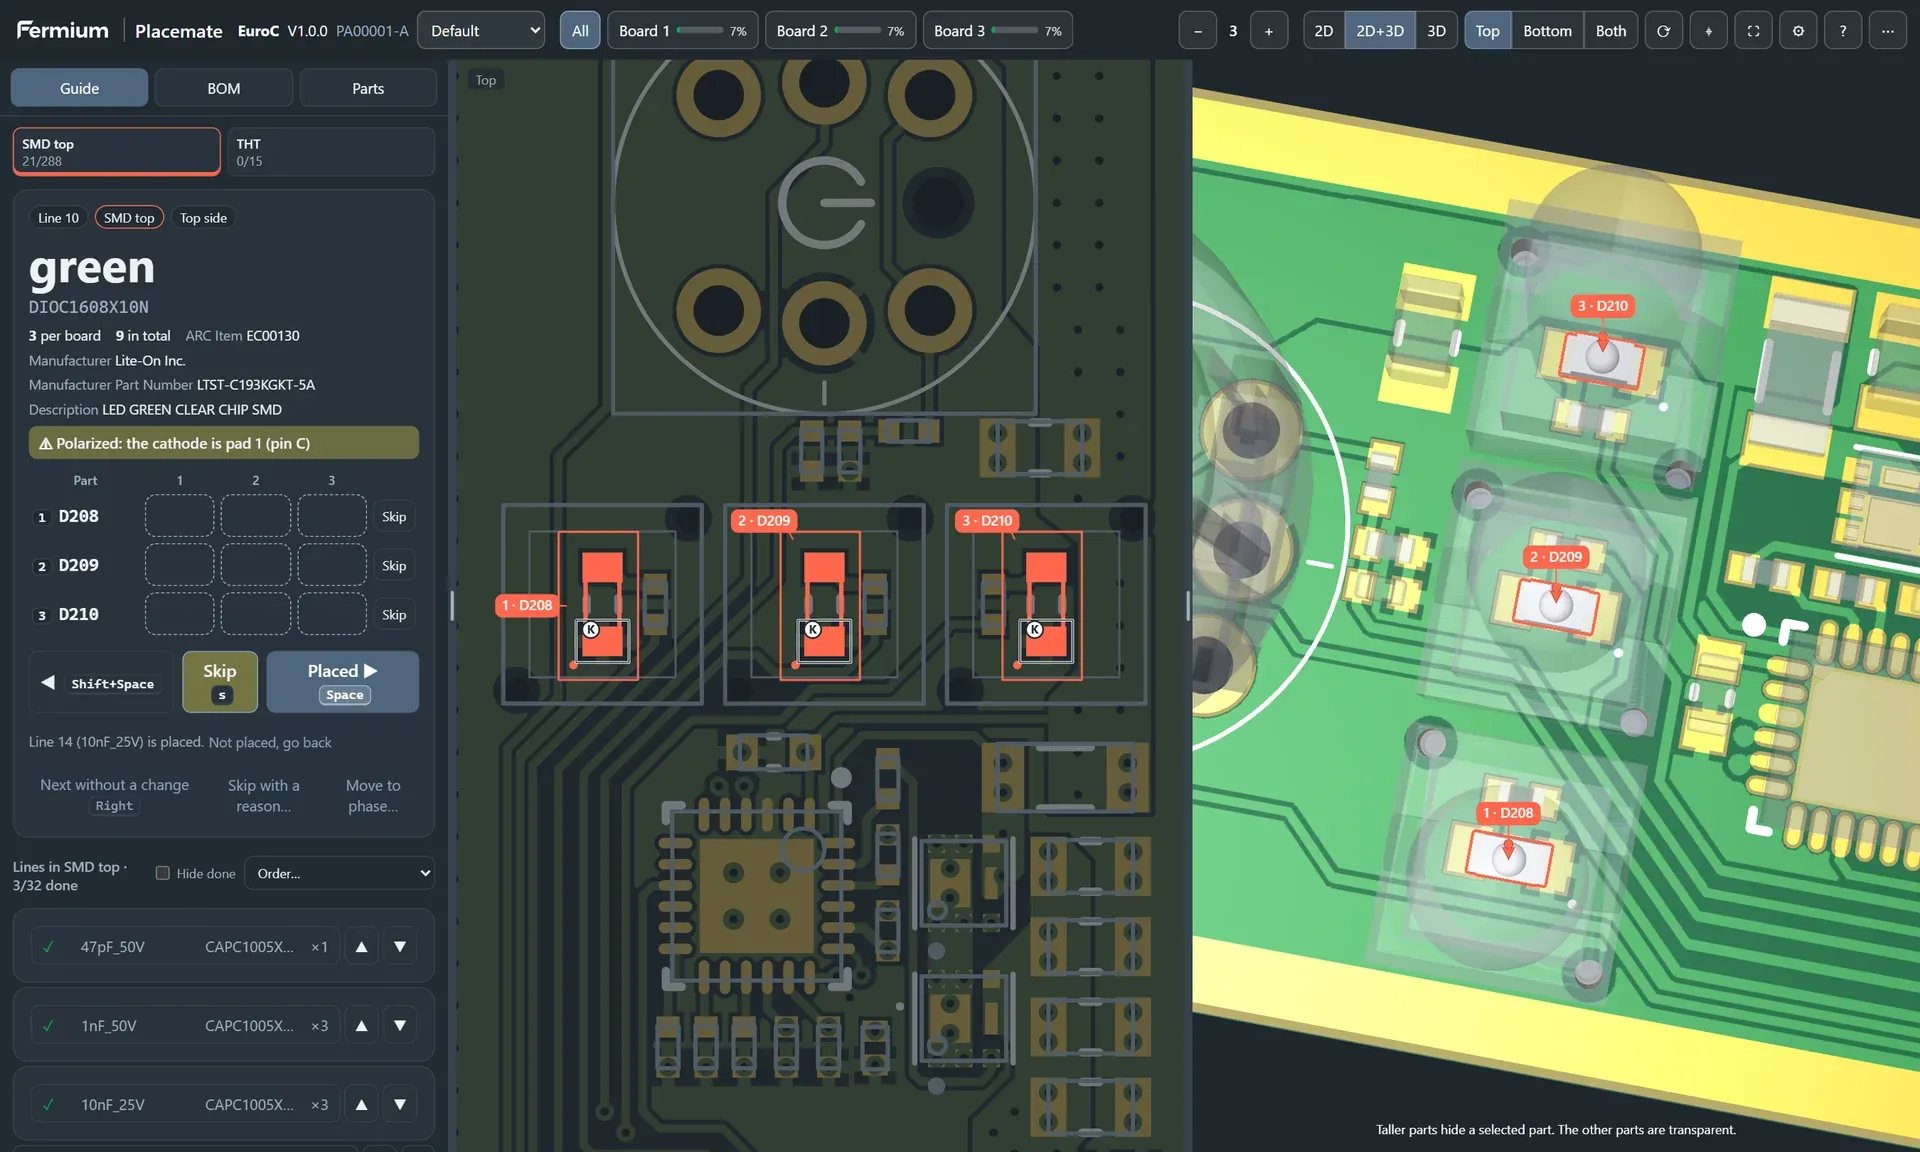This screenshot has height=1152, width=1920.
Task: Select the 3 · D210 label in 2D view
Action: tap(986, 520)
